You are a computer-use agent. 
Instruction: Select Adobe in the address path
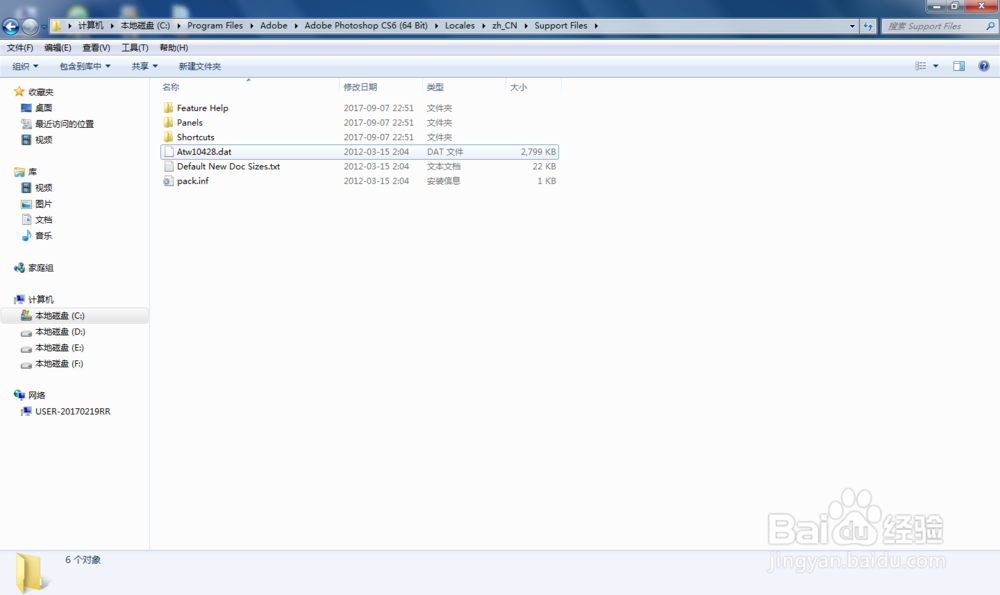tap(274, 26)
